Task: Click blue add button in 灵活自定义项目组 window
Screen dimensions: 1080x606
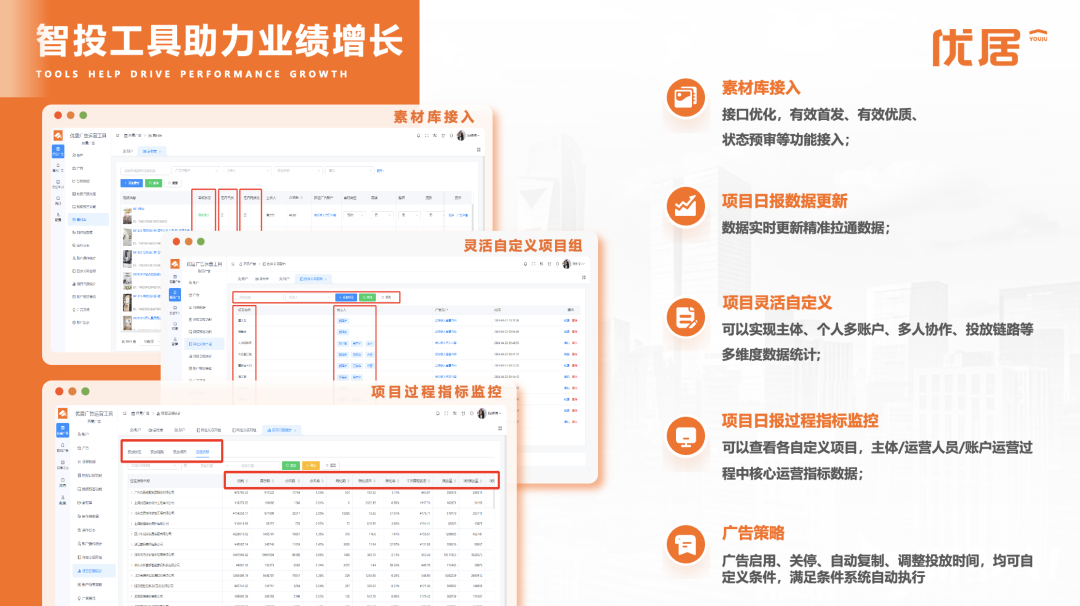Action: [x=346, y=297]
